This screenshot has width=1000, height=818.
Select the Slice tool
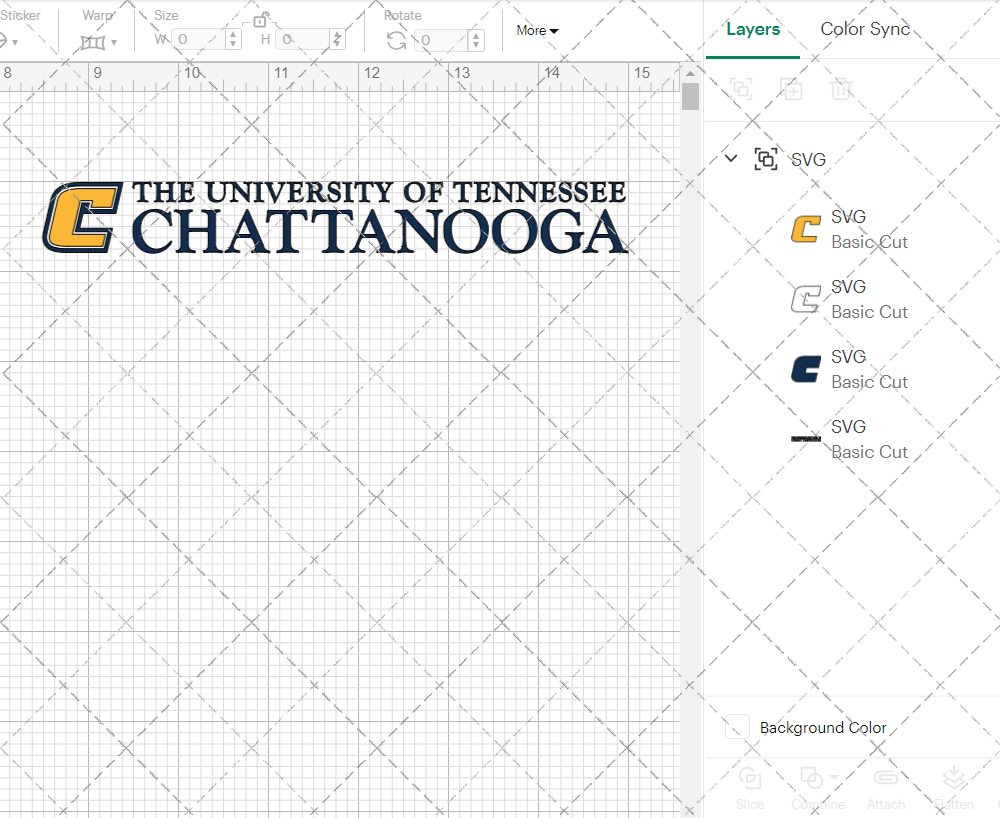point(750,788)
